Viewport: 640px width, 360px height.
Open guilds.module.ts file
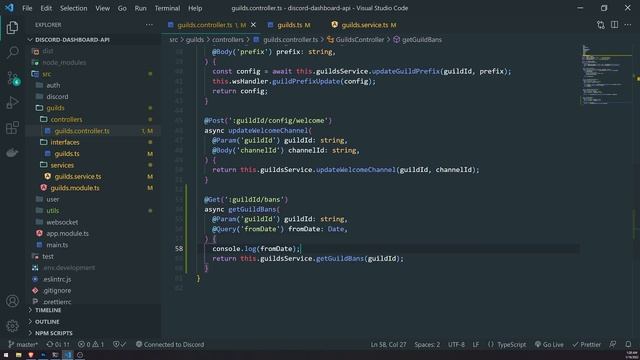[x=75, y=188]
